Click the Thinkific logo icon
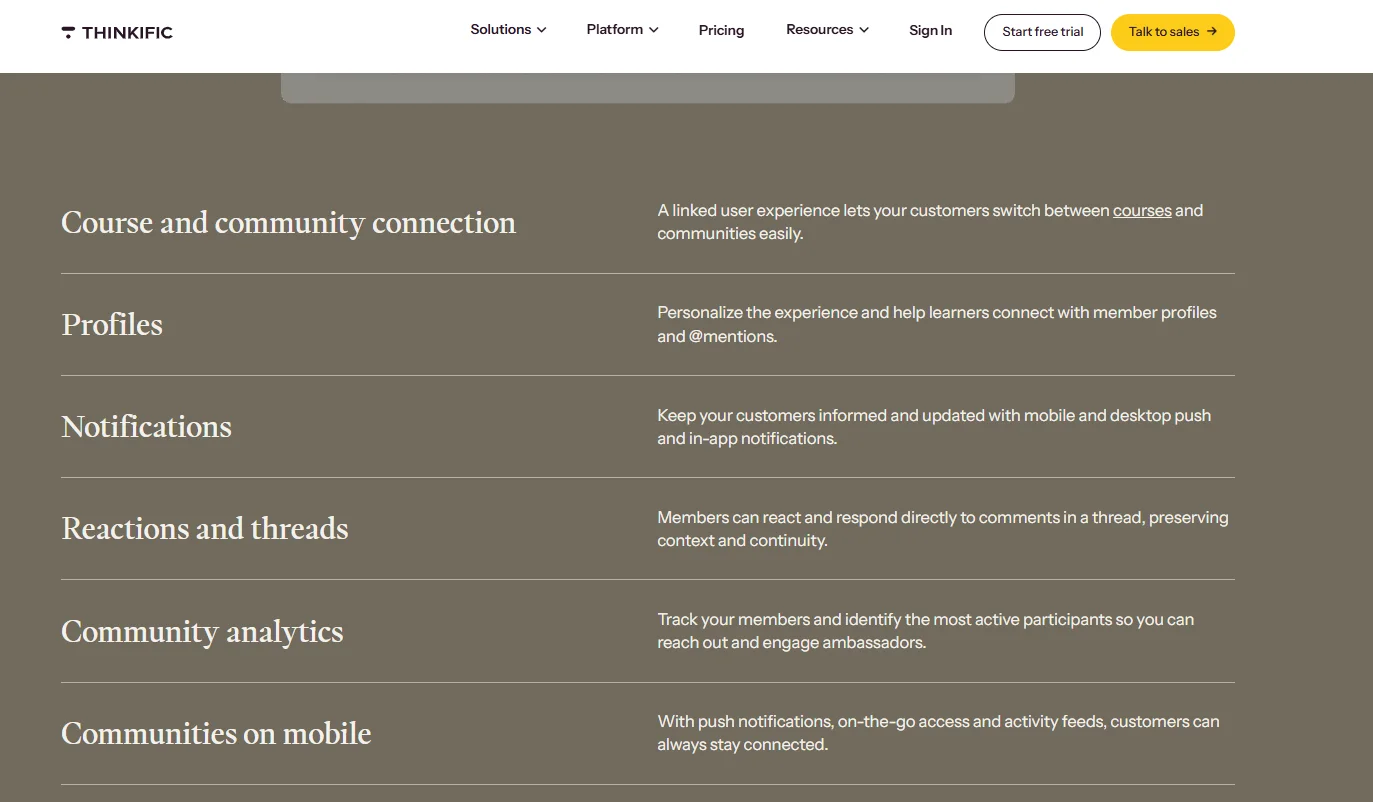1373x802 pixels. click(x=68, y=31)
